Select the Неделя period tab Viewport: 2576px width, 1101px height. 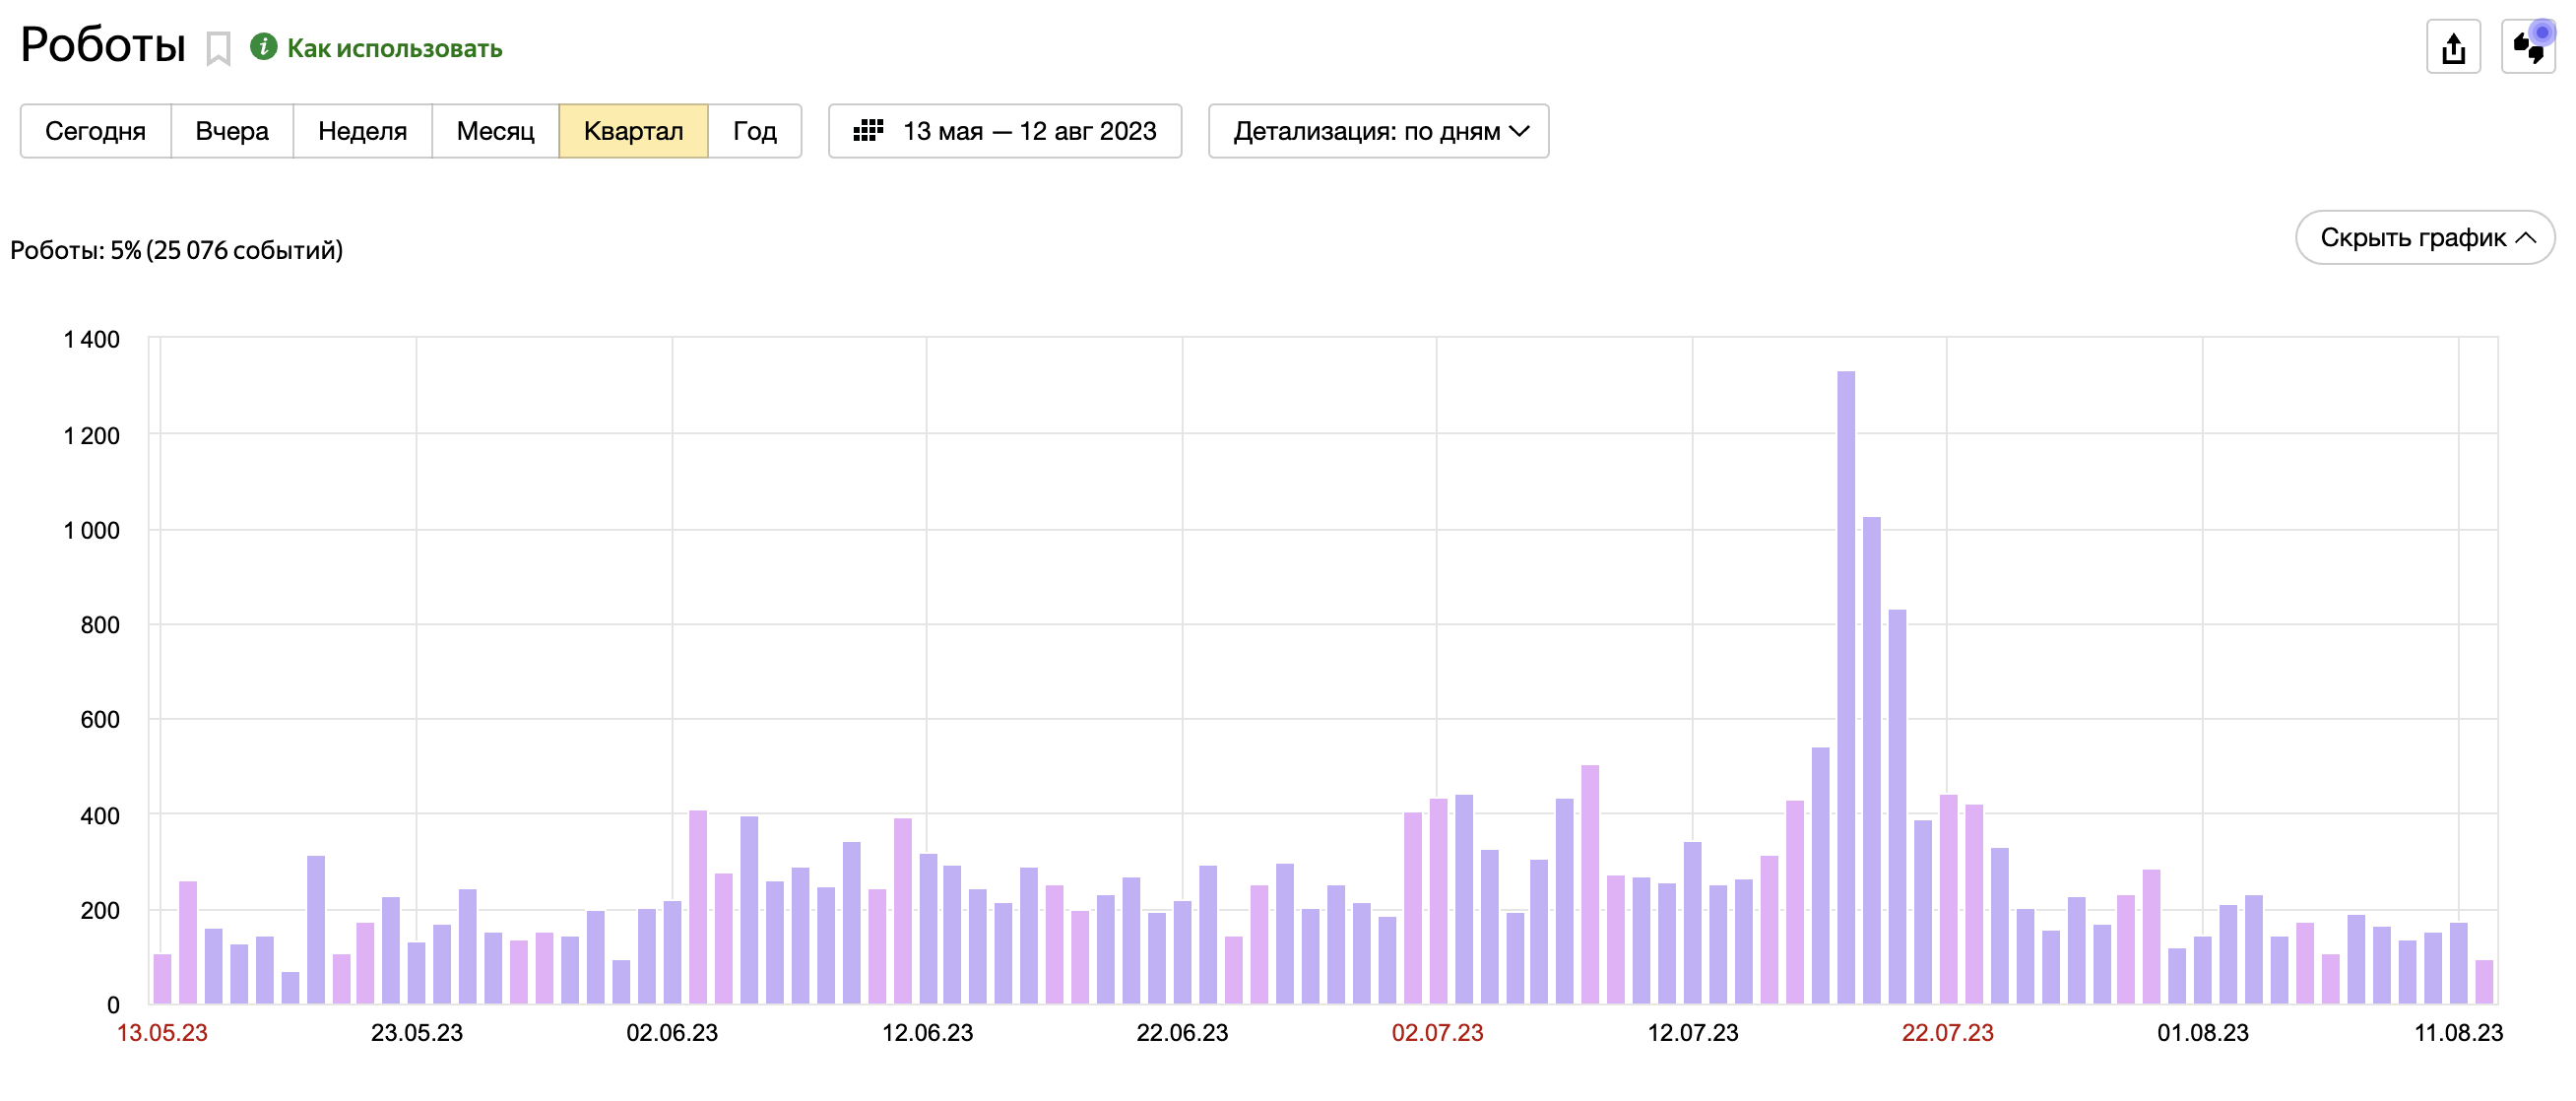[362, 131]
